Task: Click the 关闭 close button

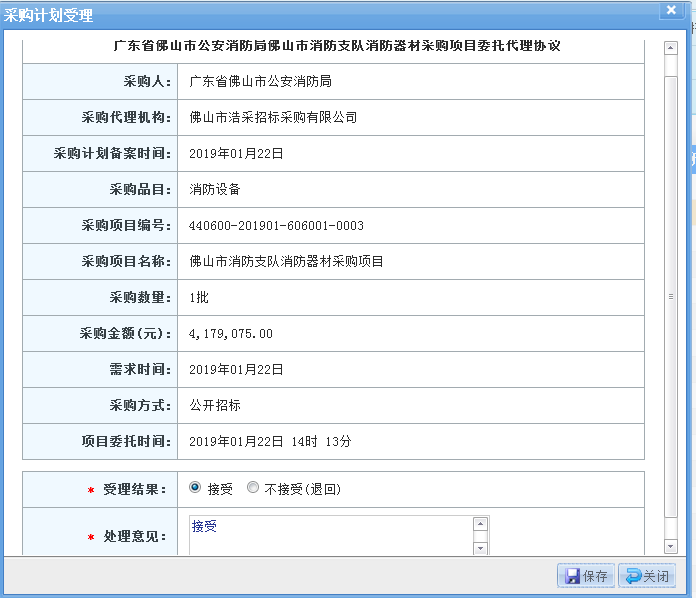Action: tap(647, 576)
